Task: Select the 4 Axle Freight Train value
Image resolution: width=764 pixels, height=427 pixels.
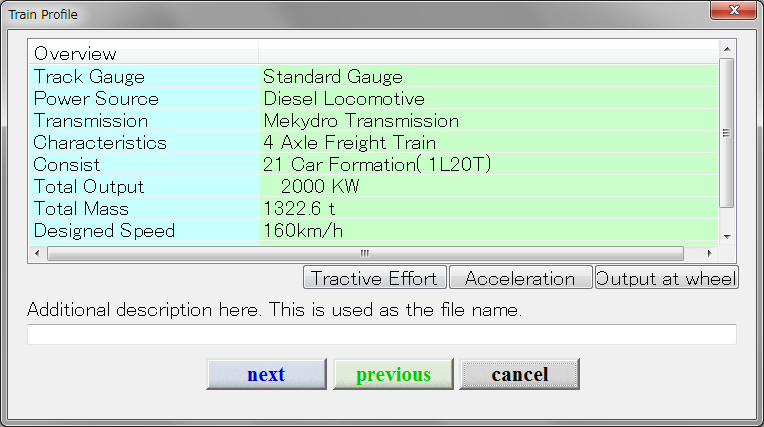Action: pyautogui.click(x=349, y=142)
